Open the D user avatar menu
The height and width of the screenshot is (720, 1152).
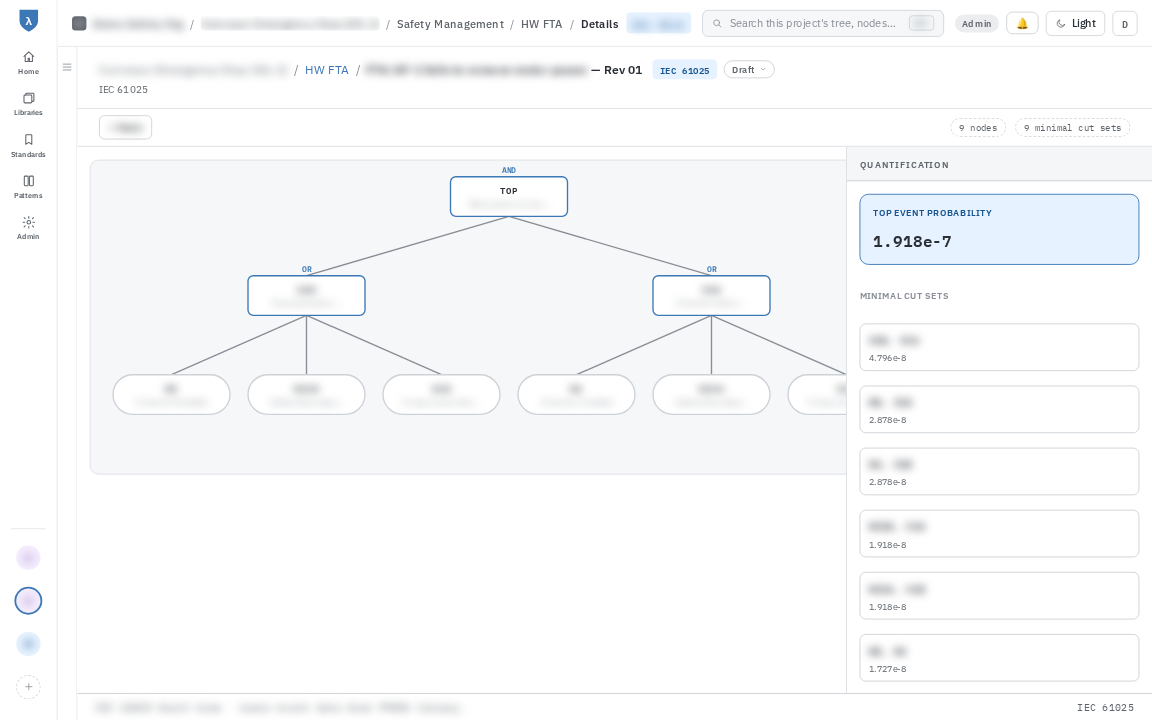(x=1125, y=24)
